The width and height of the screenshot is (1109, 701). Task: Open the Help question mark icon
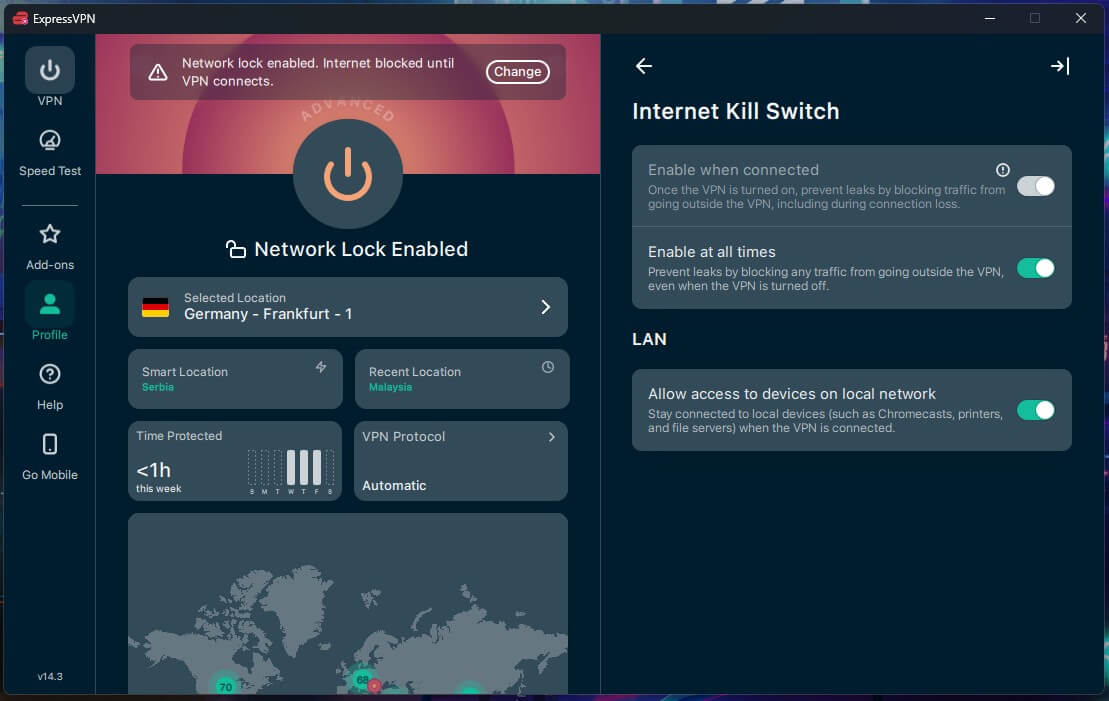(50, 374)
